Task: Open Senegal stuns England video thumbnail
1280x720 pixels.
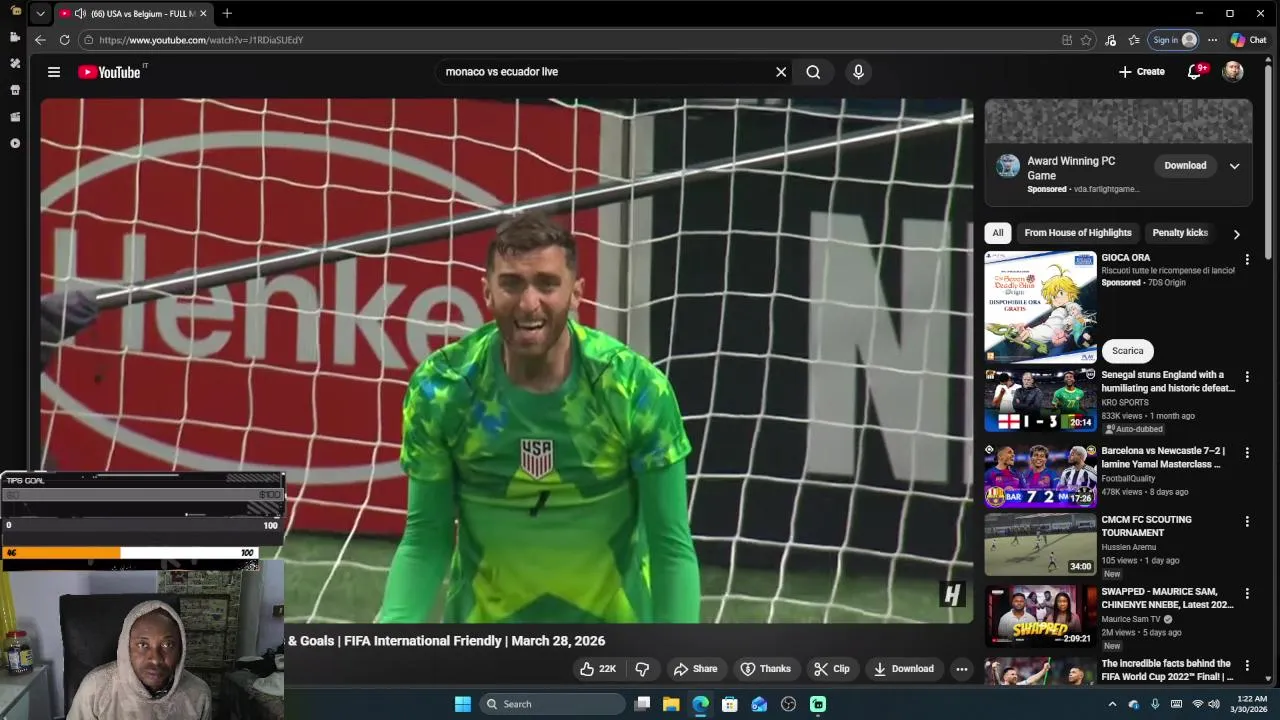Action: tap(1040, 400)
